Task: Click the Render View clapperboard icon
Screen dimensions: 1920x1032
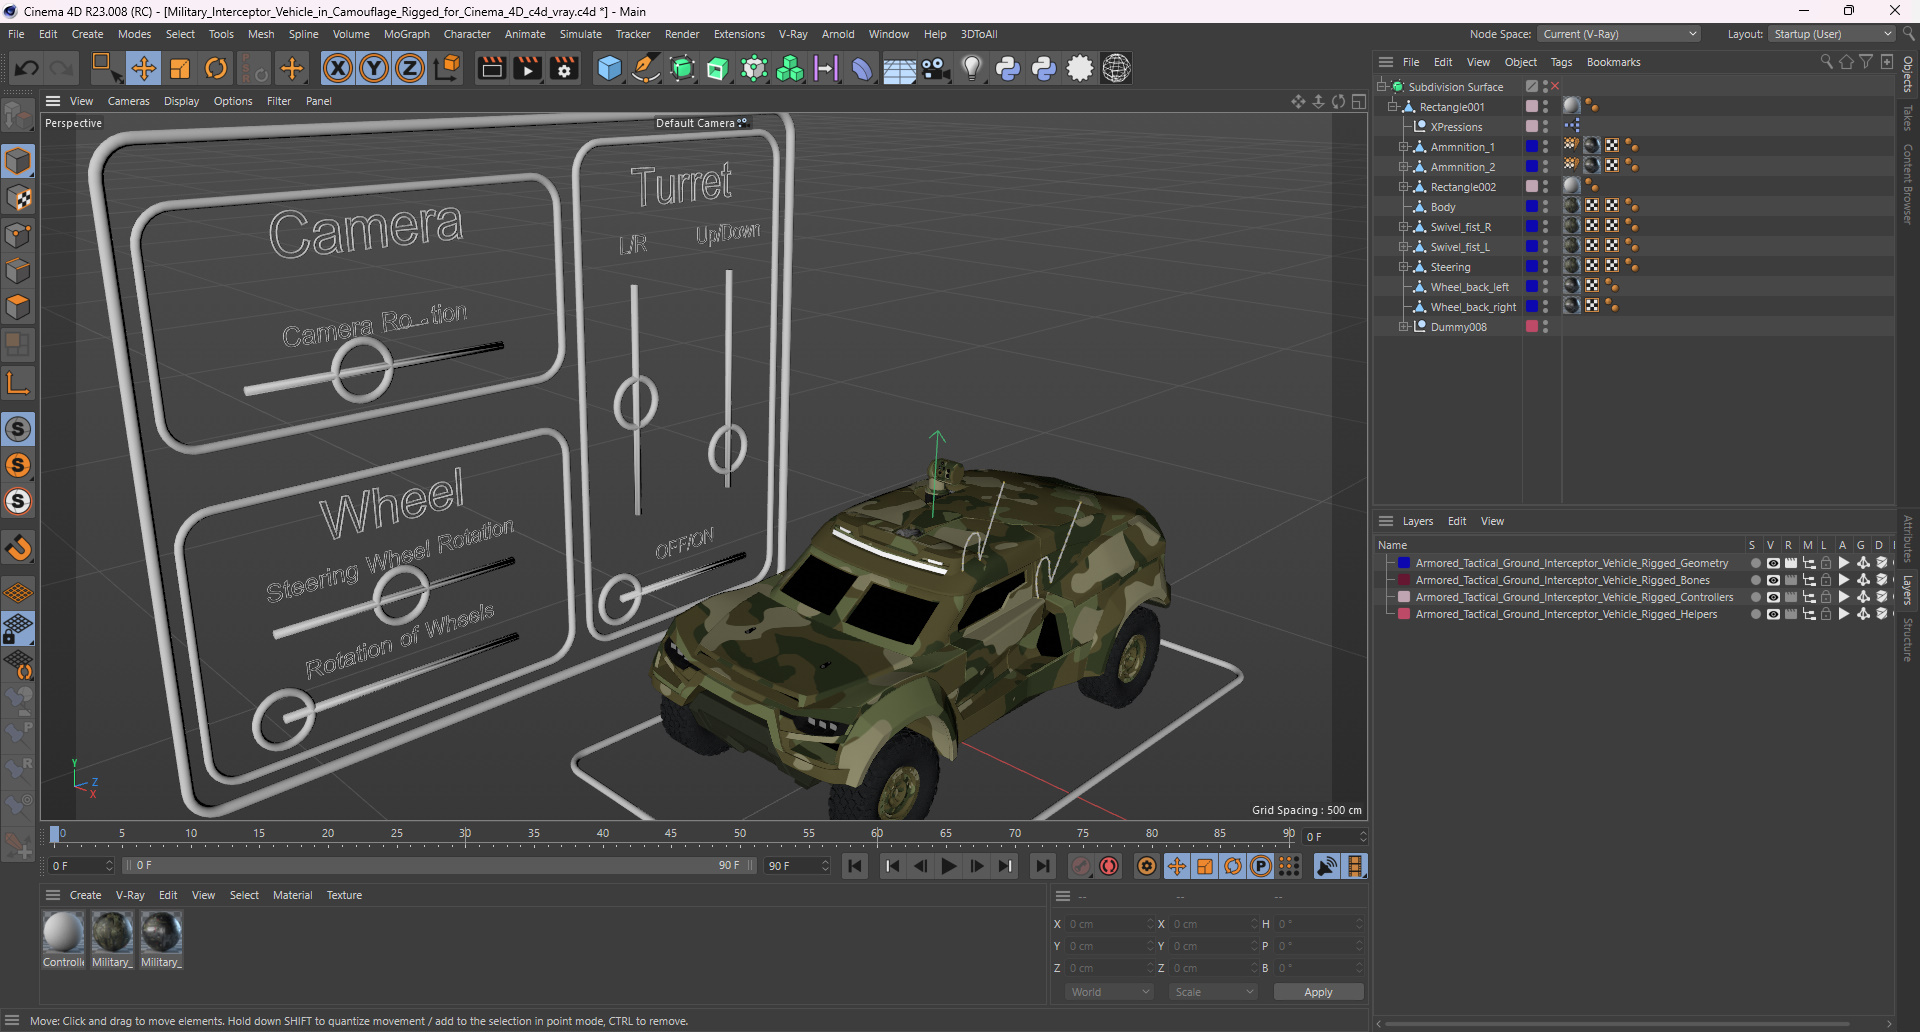Action: [491, 68]
